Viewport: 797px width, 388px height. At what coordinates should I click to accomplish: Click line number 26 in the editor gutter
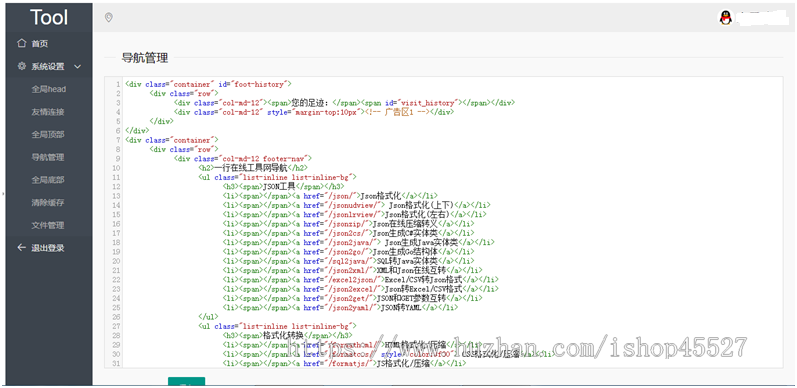coord(116,317)
